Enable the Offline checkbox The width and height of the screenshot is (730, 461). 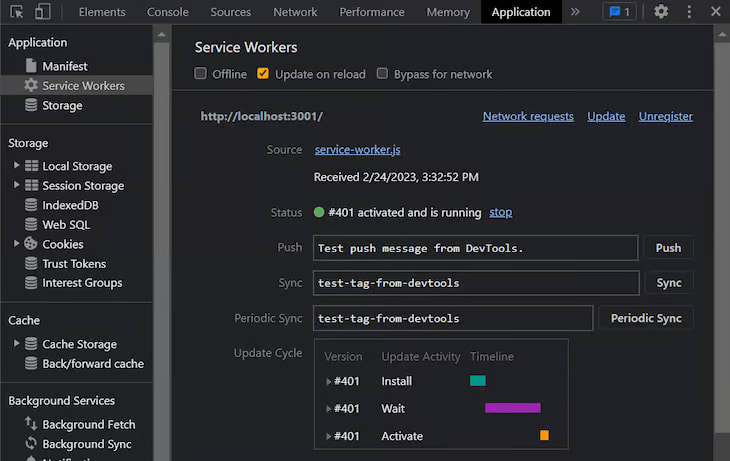coord(200,74)
